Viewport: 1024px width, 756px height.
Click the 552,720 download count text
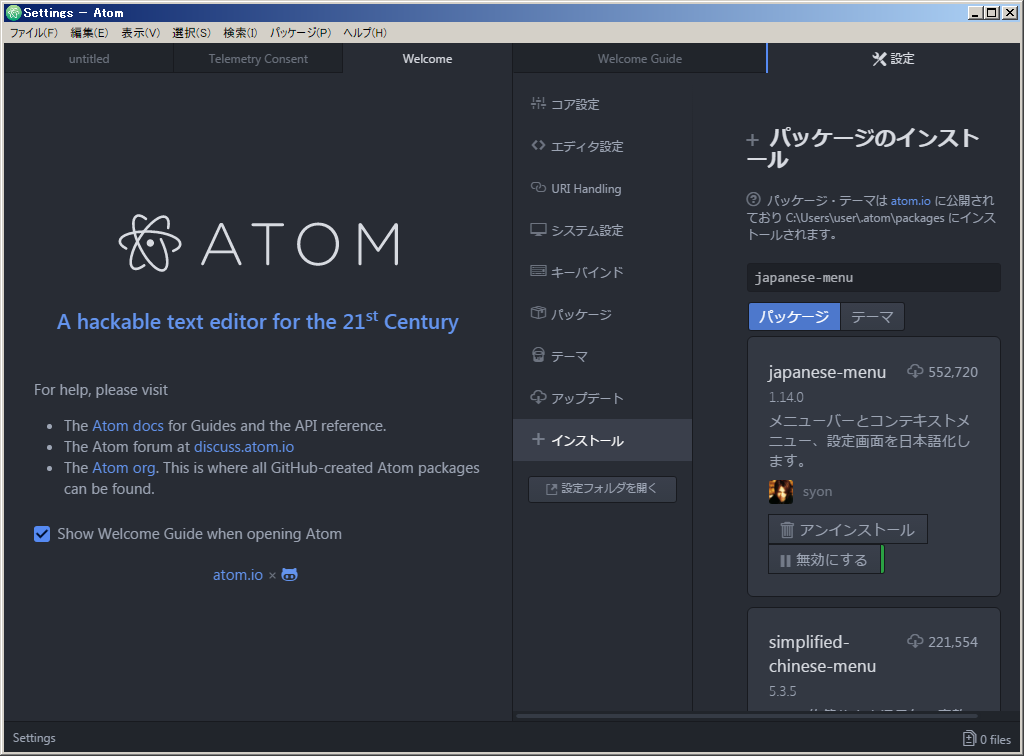(953, 372)
